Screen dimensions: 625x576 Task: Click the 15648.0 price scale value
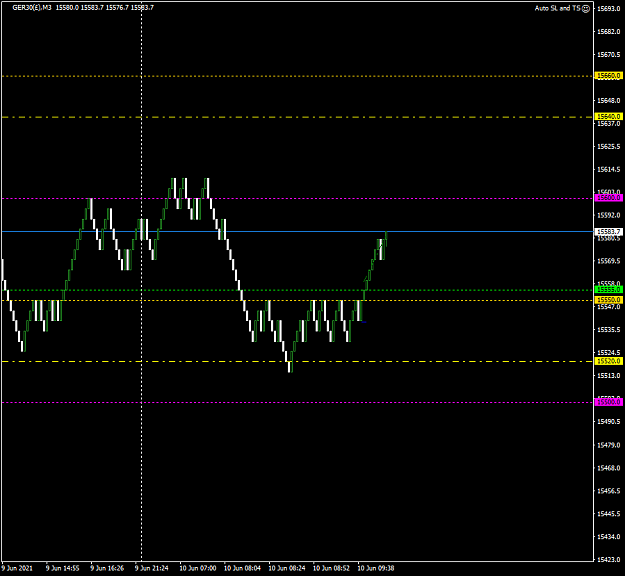tap(609, 101)
